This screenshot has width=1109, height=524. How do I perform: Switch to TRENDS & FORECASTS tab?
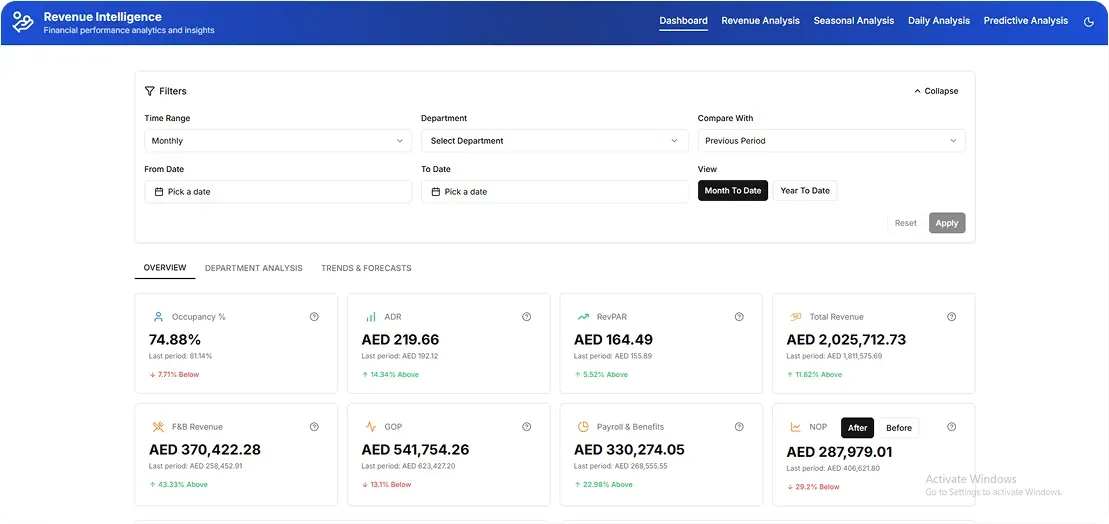pyautogui.click(x=366, y=268)
